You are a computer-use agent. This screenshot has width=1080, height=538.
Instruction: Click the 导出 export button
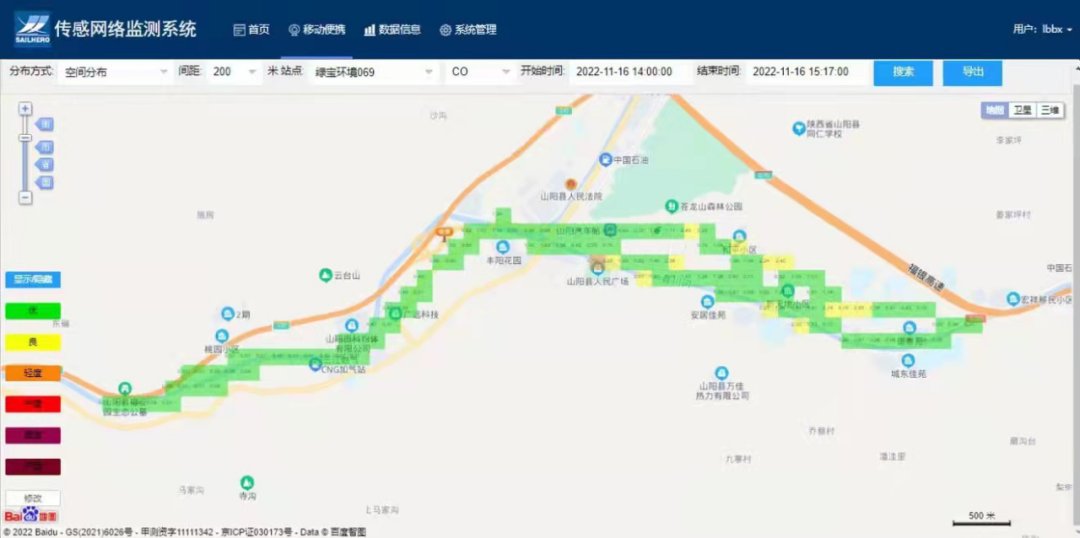972,72
